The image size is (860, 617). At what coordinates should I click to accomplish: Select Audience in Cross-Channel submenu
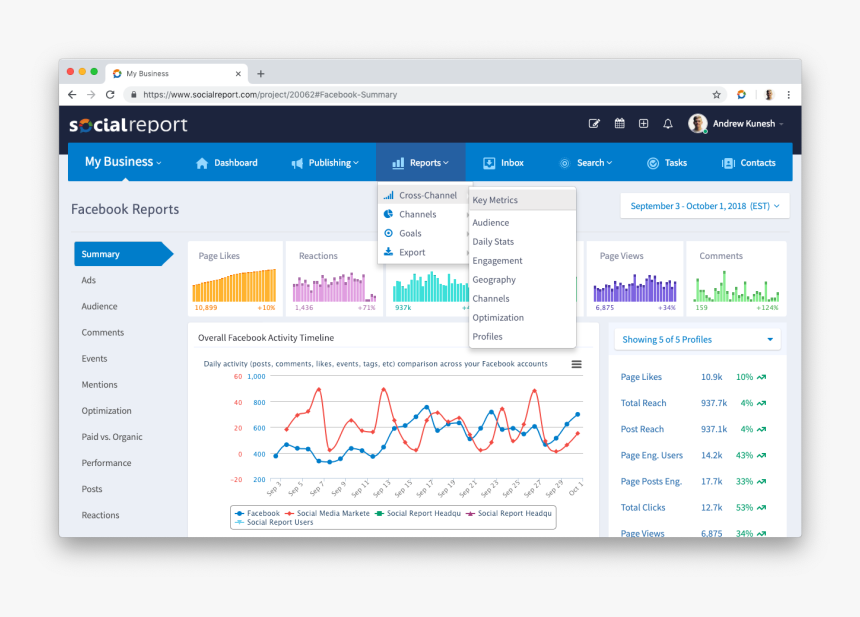[490, 223]
